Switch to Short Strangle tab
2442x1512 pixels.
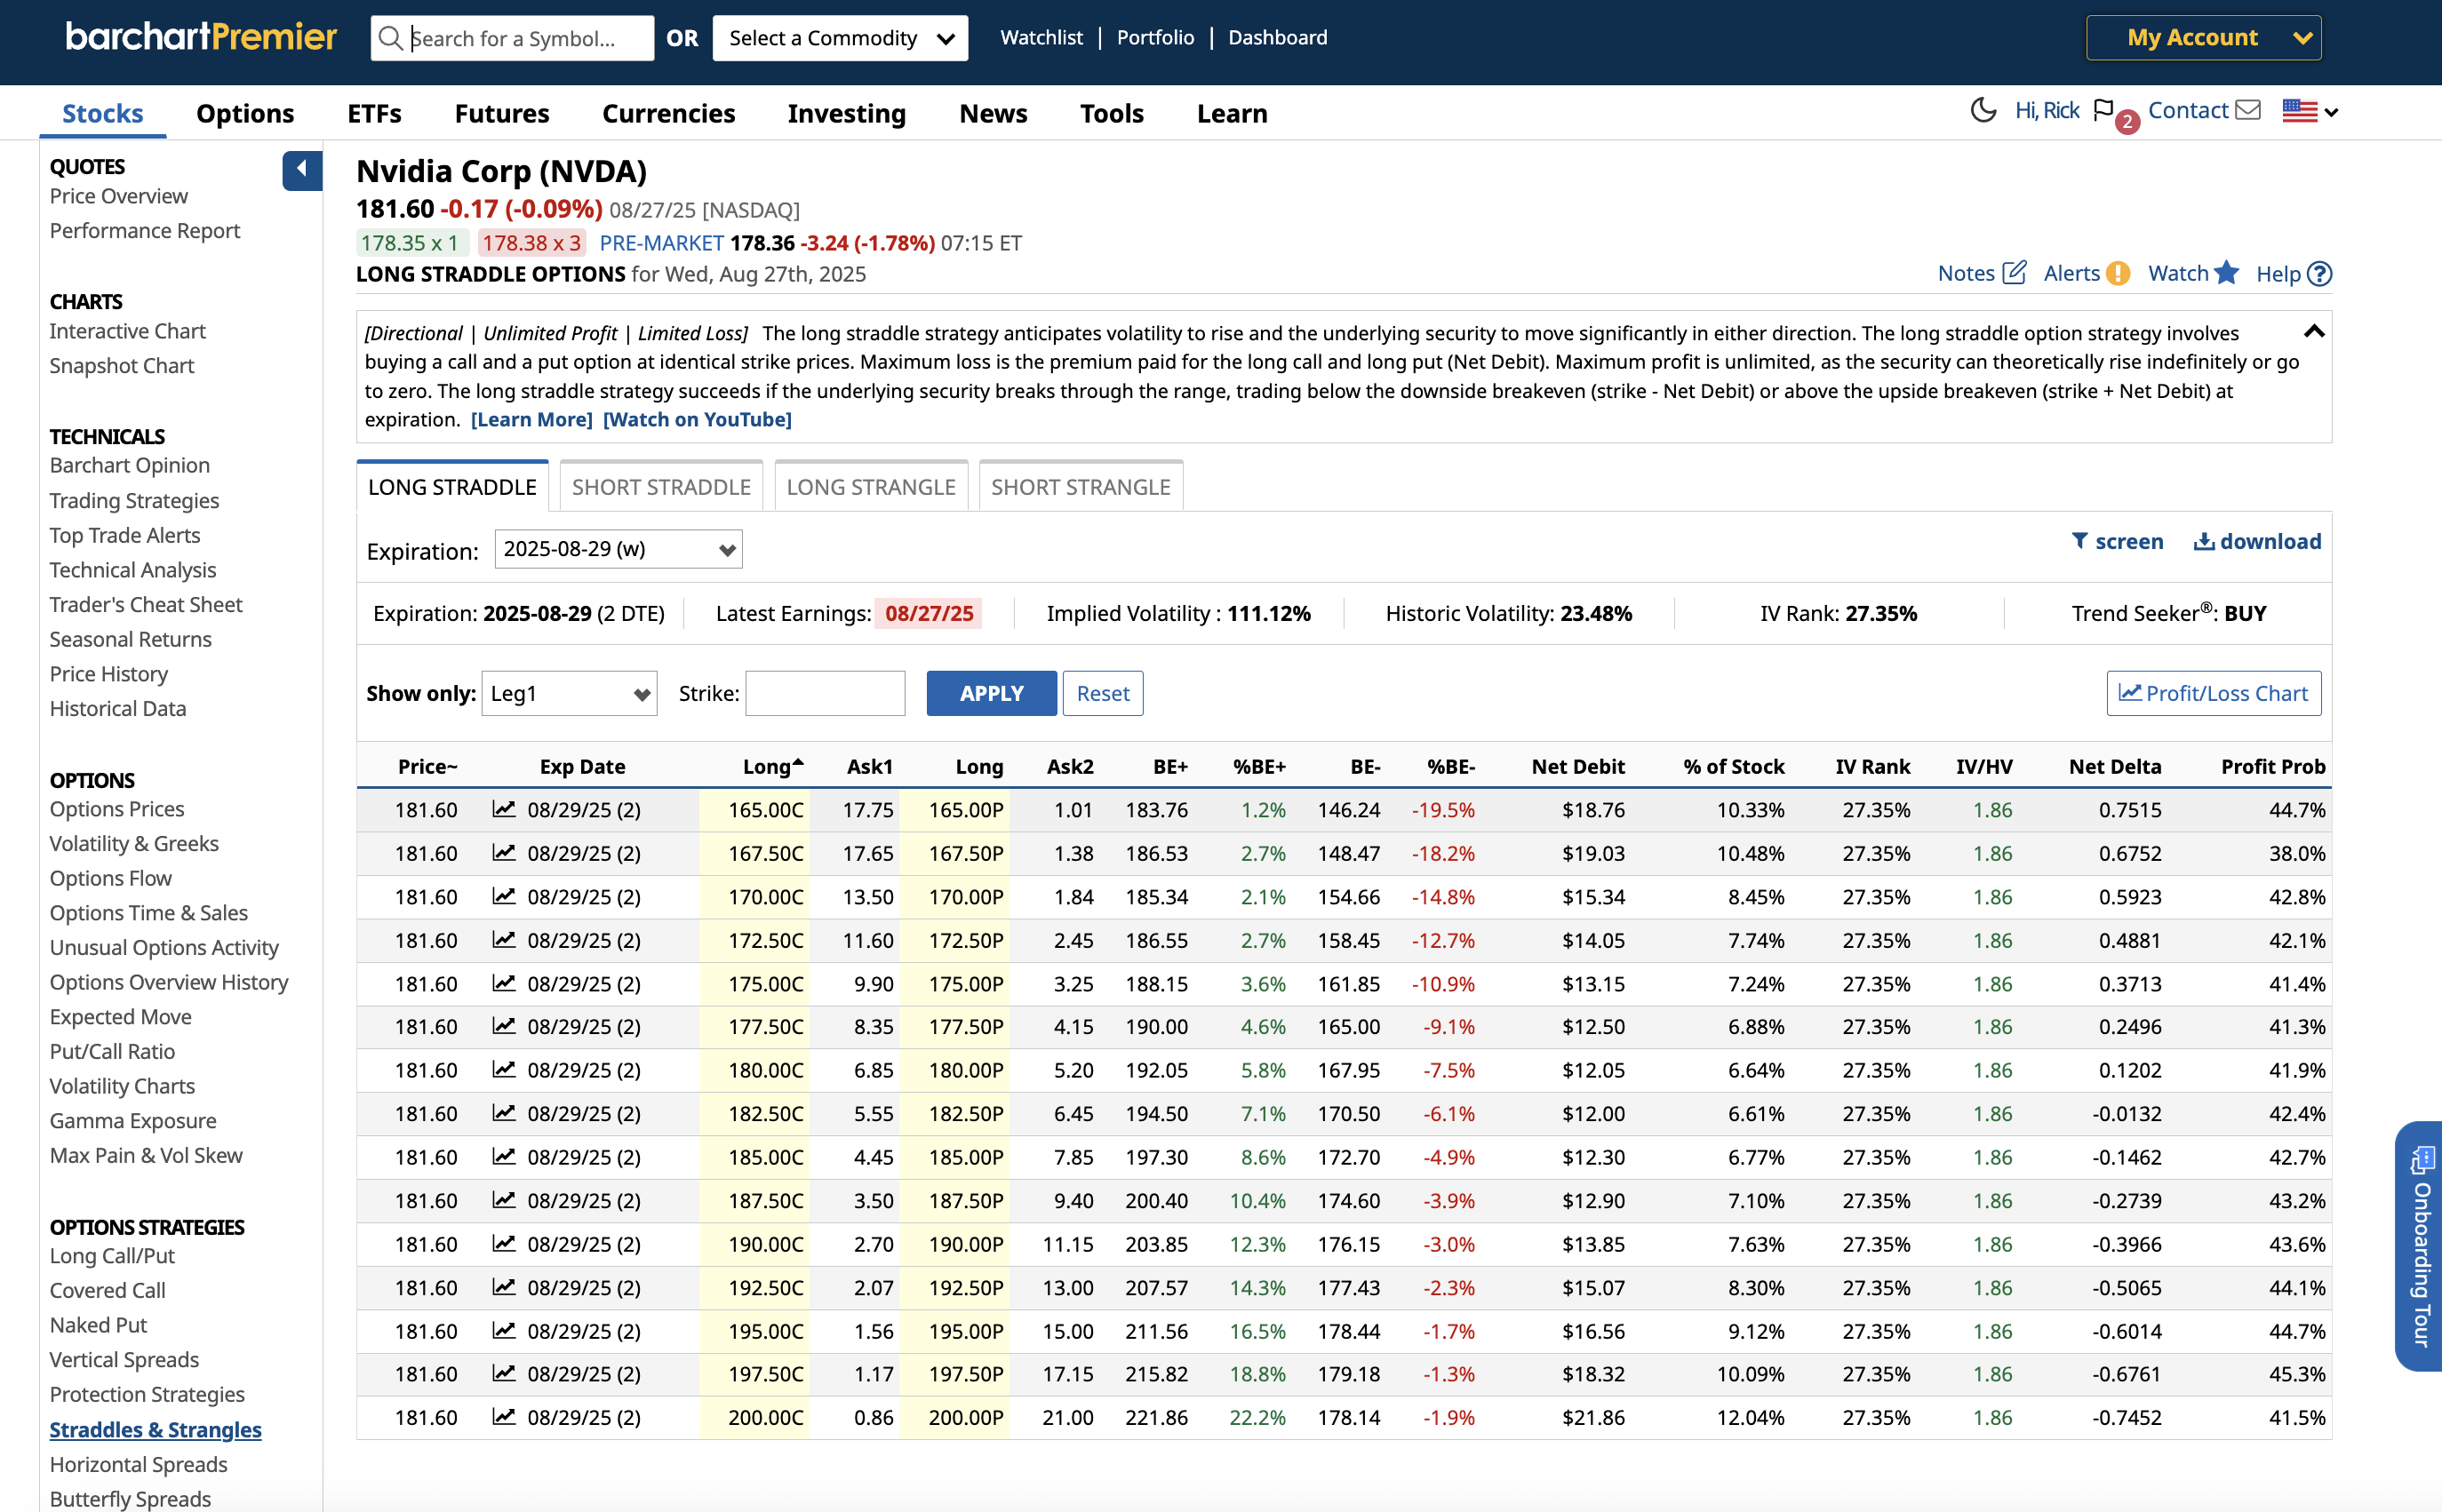tap(1081, 487)
